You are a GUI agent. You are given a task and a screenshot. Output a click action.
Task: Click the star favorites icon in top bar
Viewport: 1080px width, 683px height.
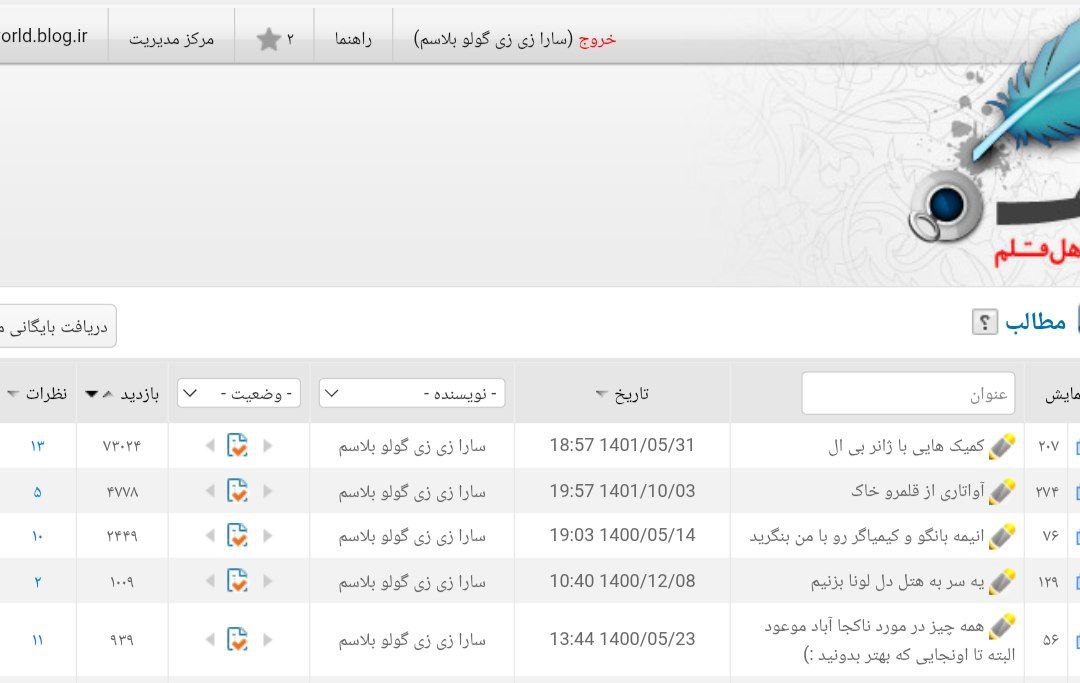[268, 39]
